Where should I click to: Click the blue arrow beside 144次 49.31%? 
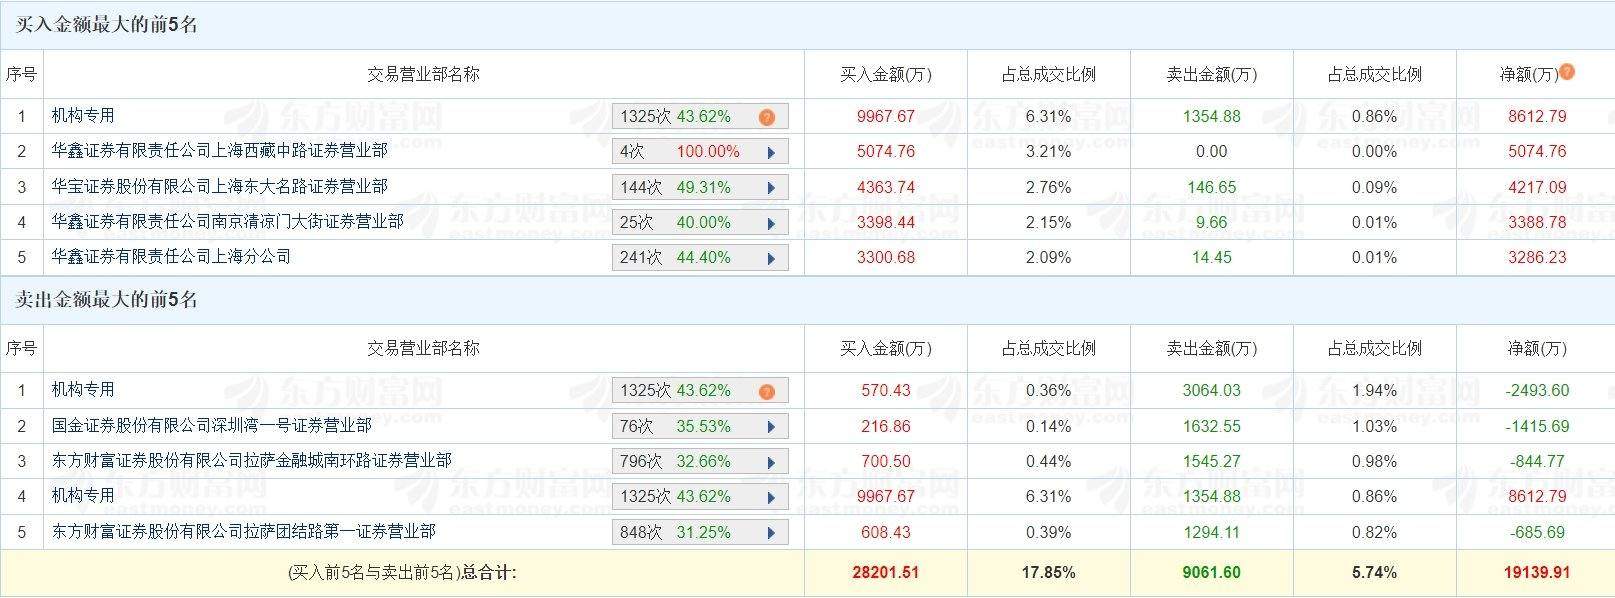click(x=771, y=188)
